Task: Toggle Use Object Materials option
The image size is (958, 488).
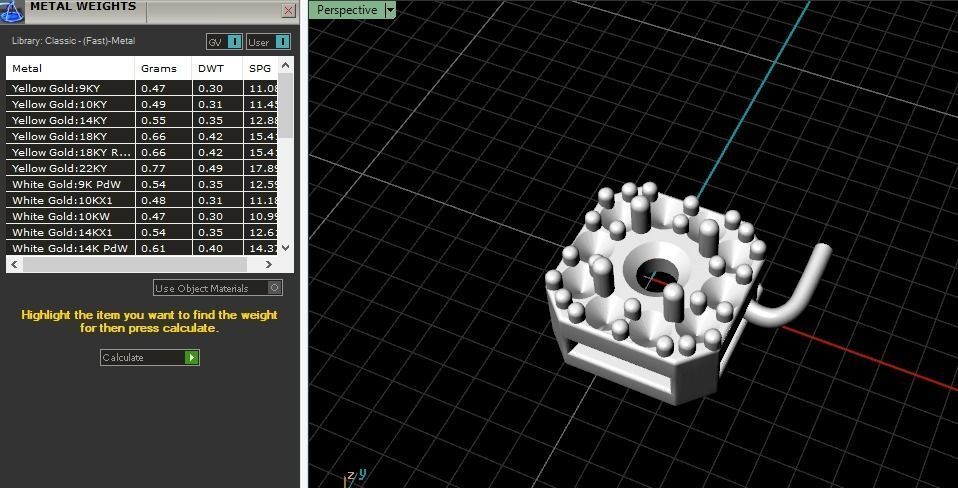Action: pos(218,288)
